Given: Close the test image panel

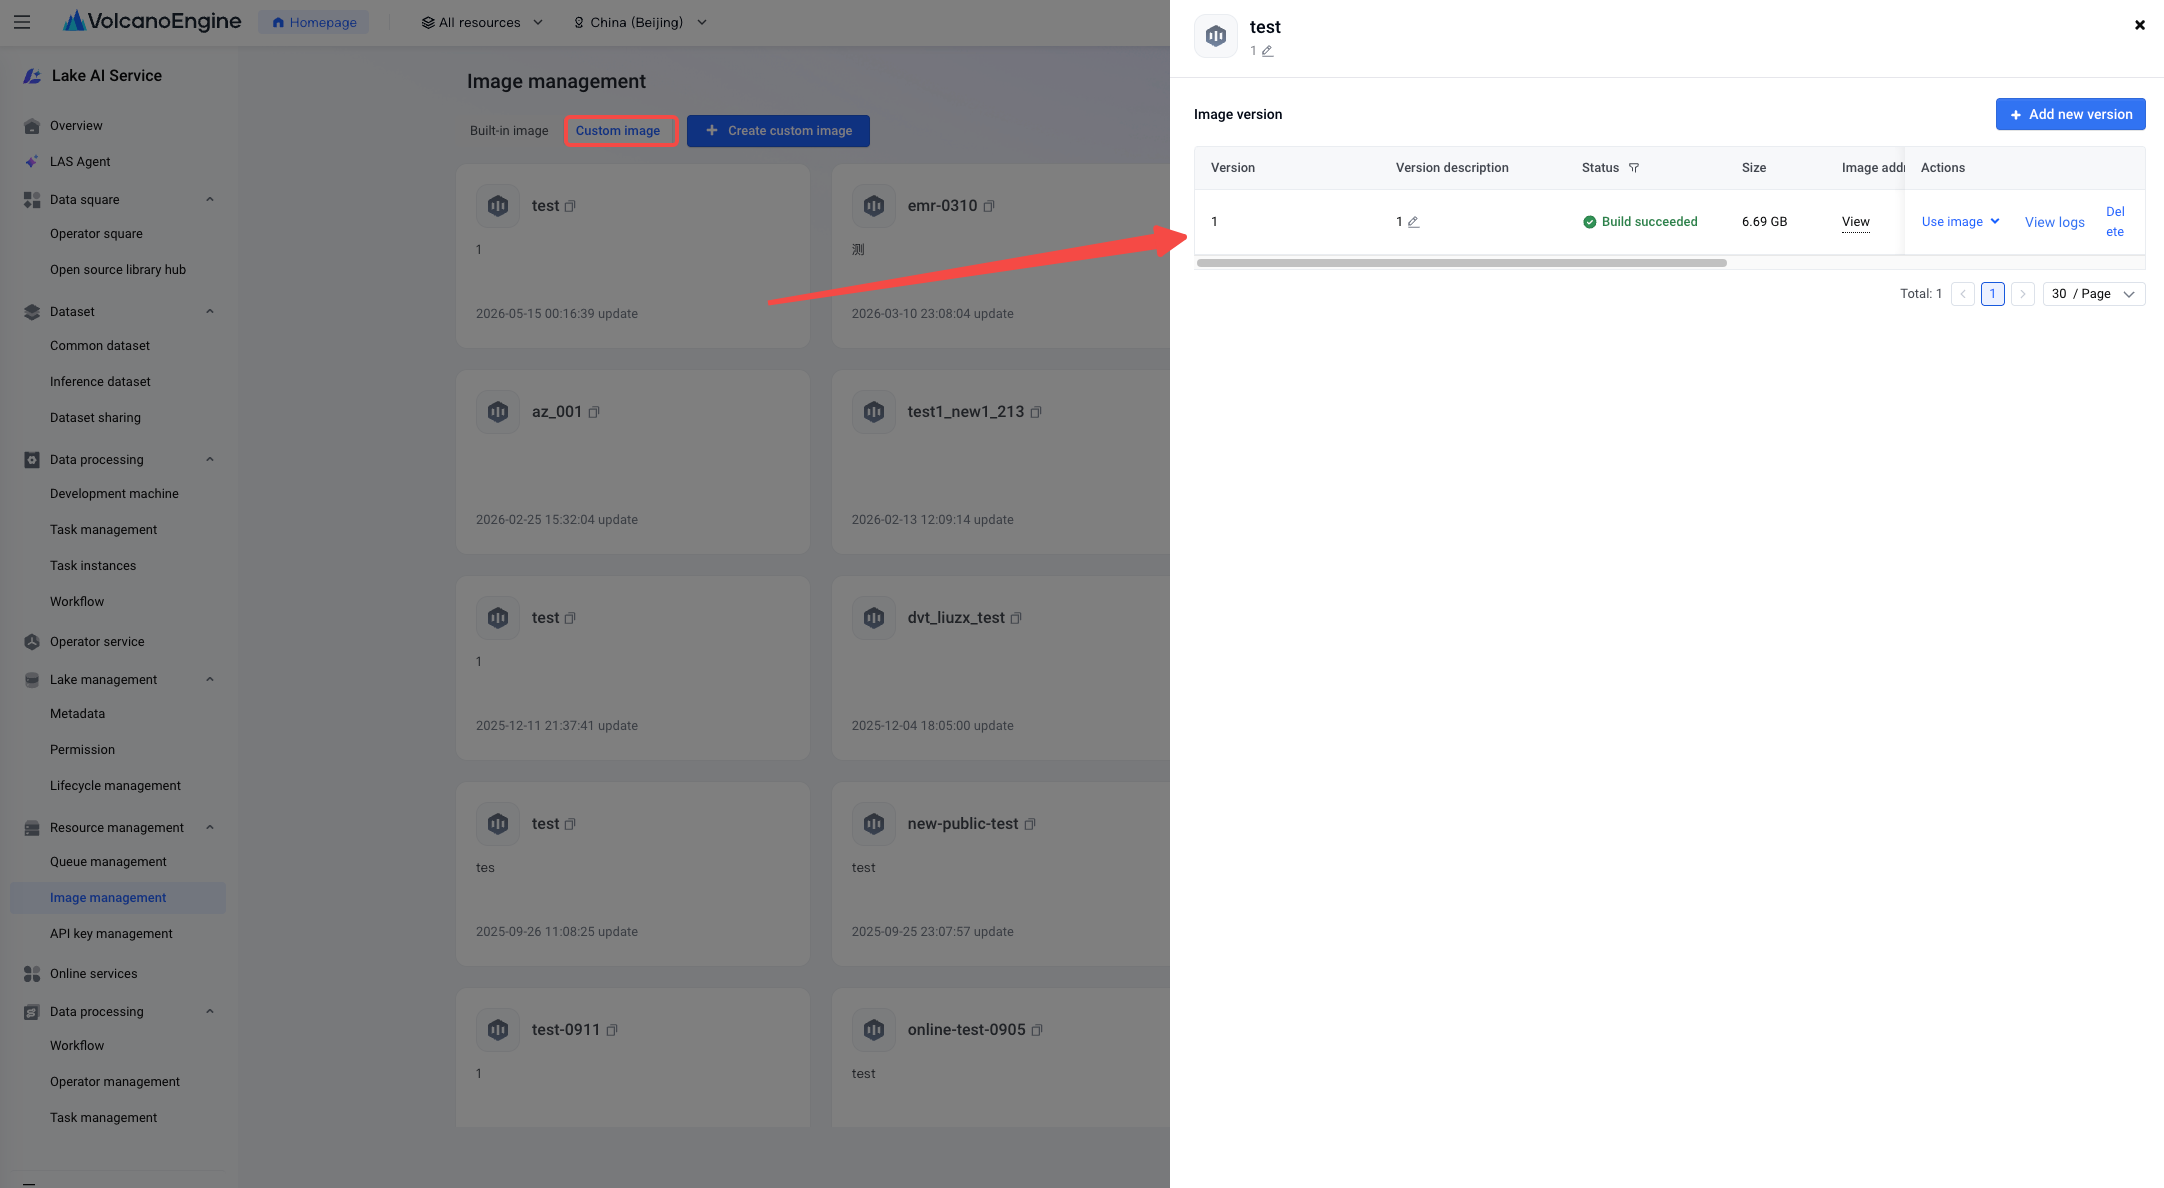Looking at the screenshot, I should coord(2139,25).
